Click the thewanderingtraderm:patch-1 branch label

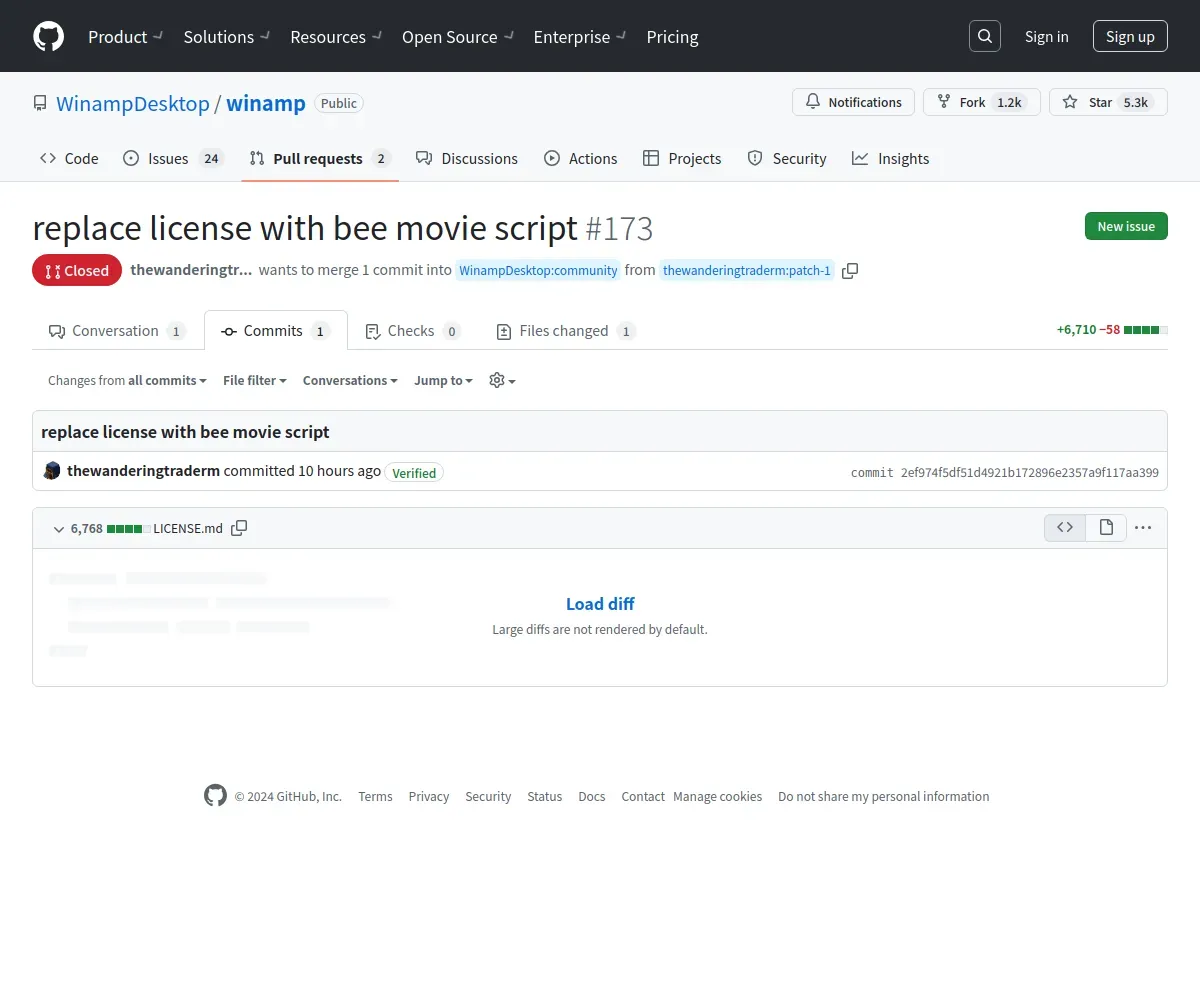tap(747, 271)
